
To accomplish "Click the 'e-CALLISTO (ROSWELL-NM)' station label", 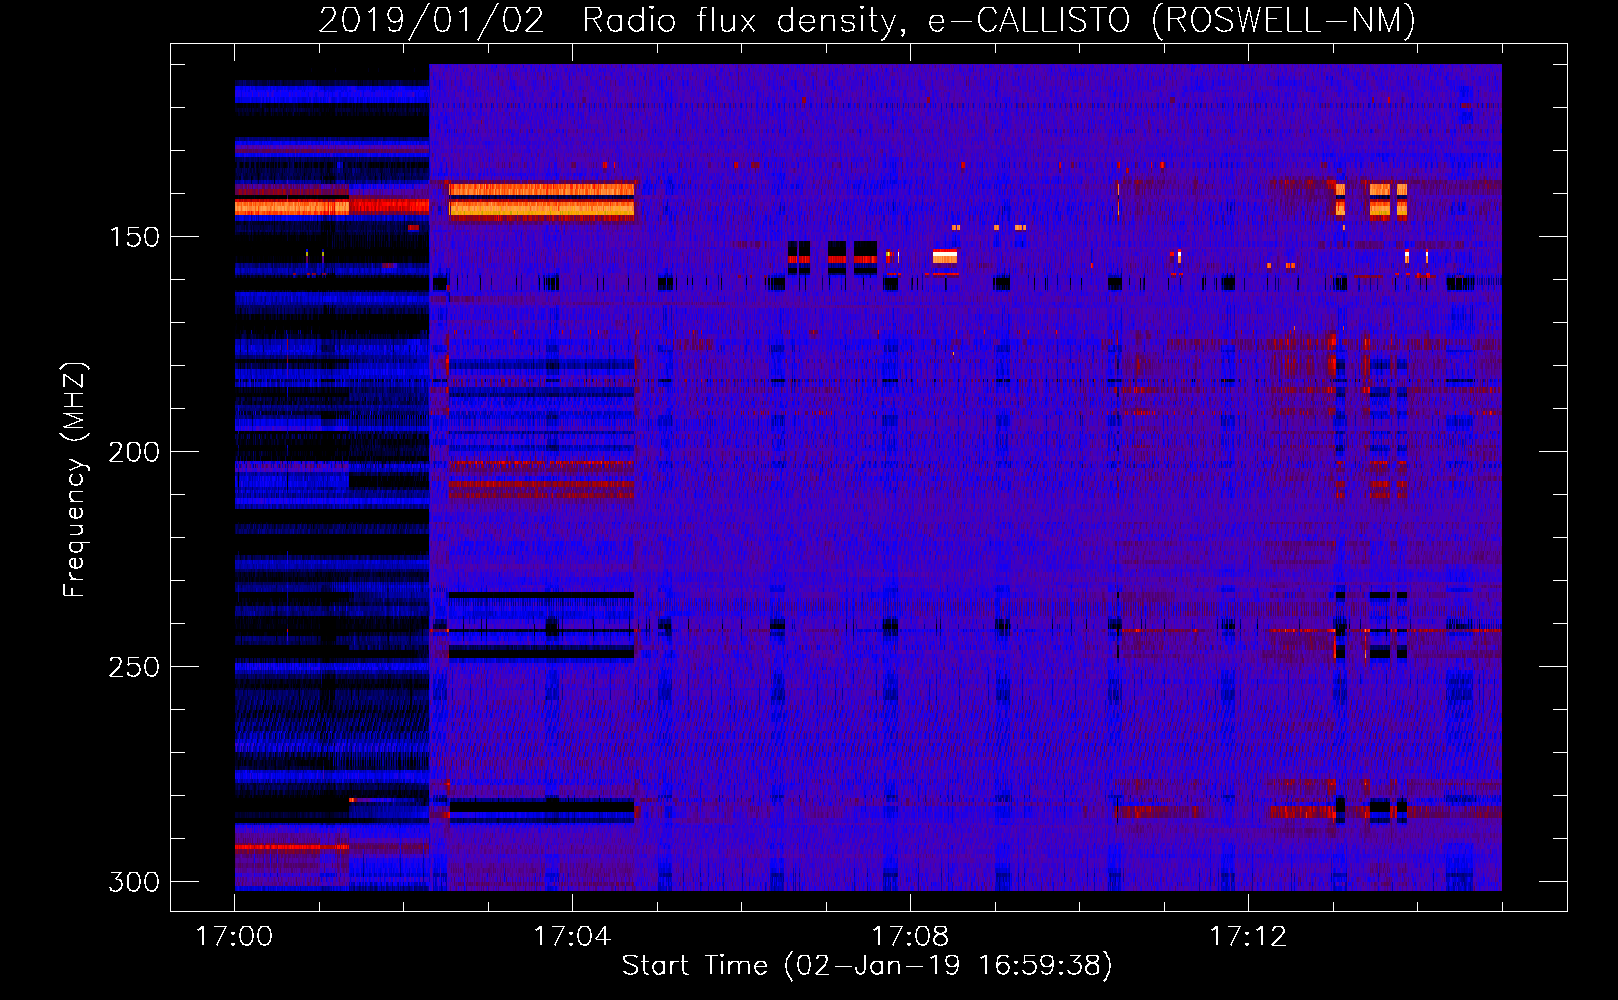I will (x=1172, y=20).
